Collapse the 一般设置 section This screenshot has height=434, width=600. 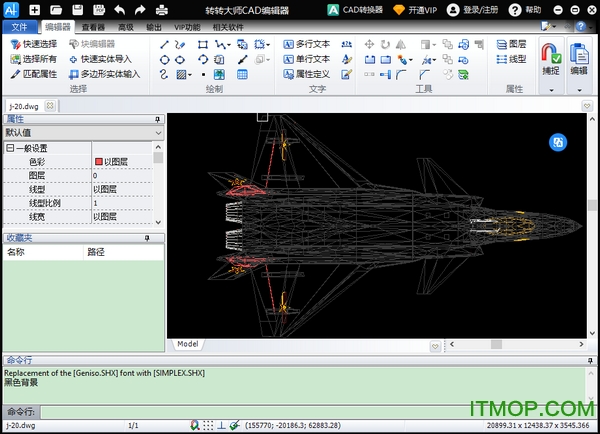point(10,148)
